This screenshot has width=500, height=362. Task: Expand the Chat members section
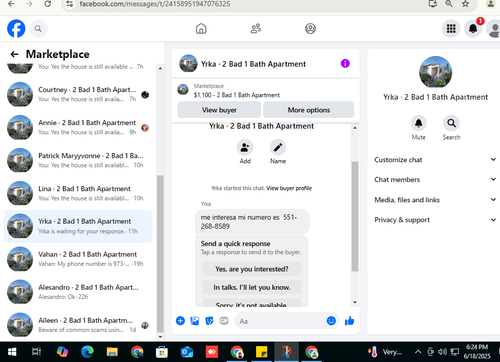(x=435, y=180)
